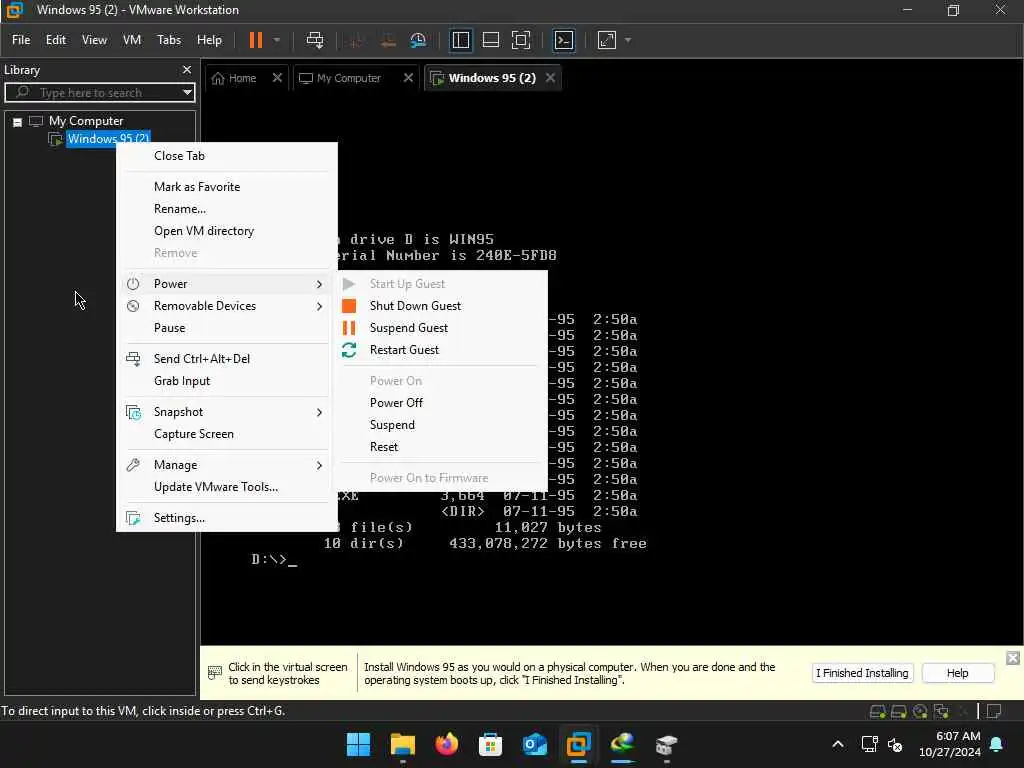Select Windows 95 (2) in library tree
The width and height of the screenshot is (1024, 768).
coord(108,138)
